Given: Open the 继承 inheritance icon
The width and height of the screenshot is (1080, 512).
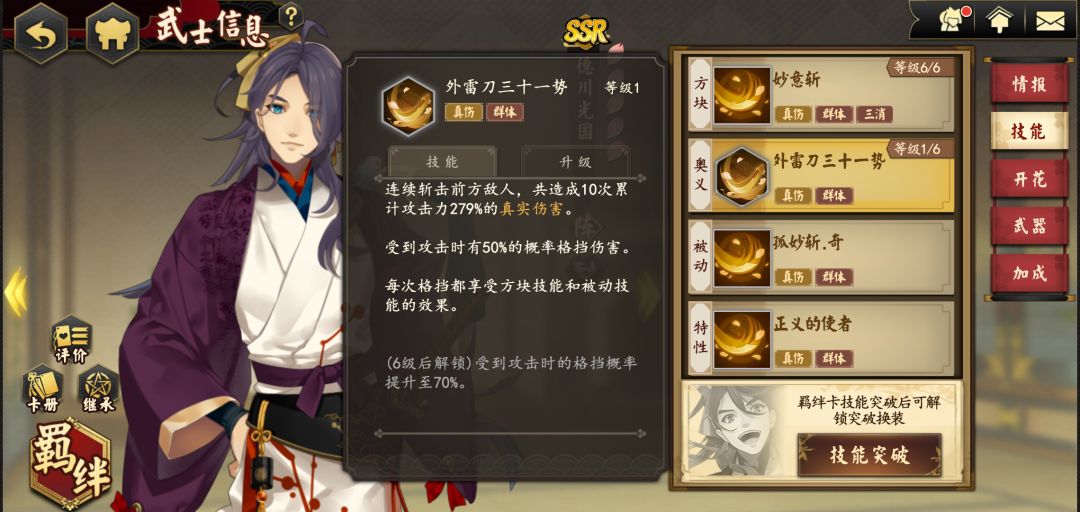Looking at the screenshot, I should [x=98, y=389].
